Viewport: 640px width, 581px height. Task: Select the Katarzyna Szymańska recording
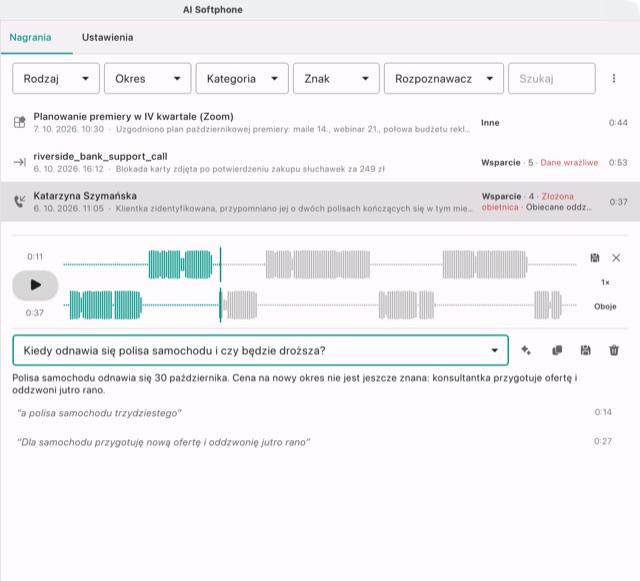pyautogui.click(x=320, y=202)
